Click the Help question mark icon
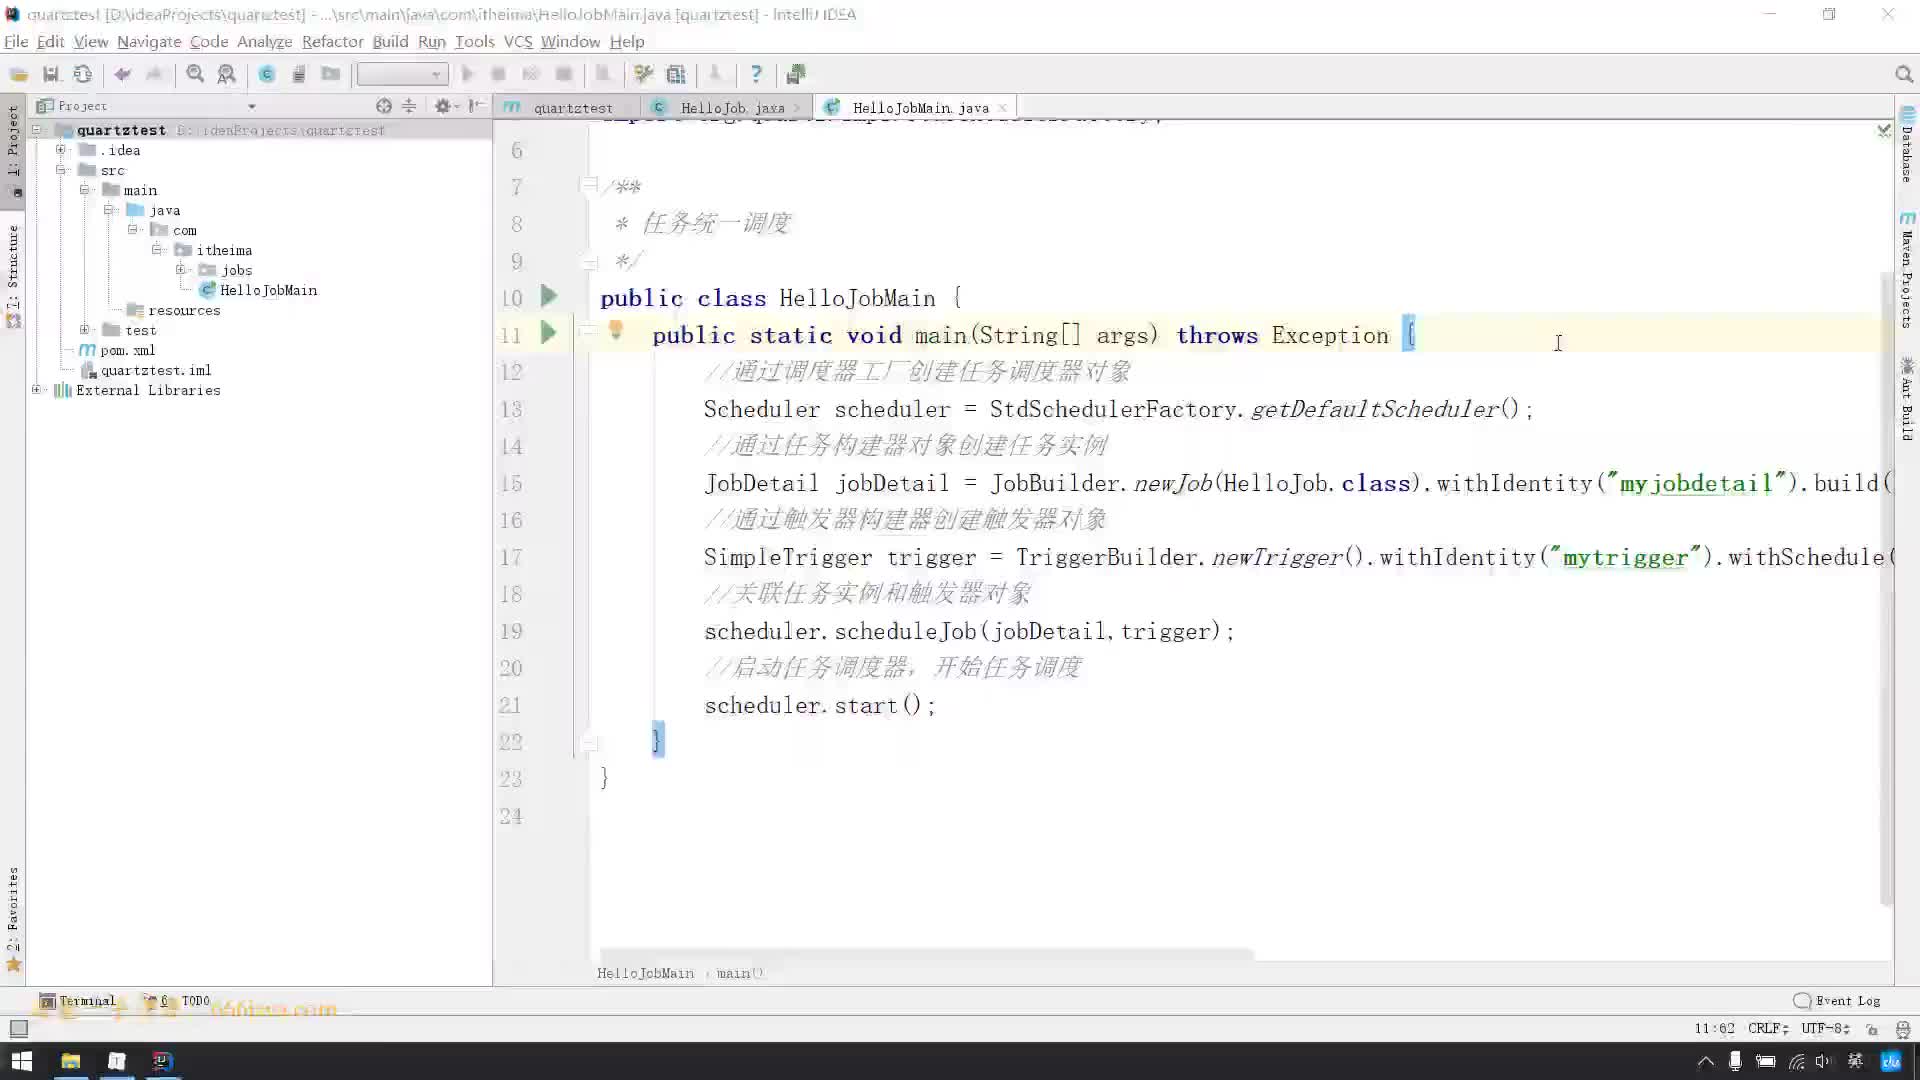Image resolution: width=1920 pixels, height=1080 pixels. tap(756, 74)
